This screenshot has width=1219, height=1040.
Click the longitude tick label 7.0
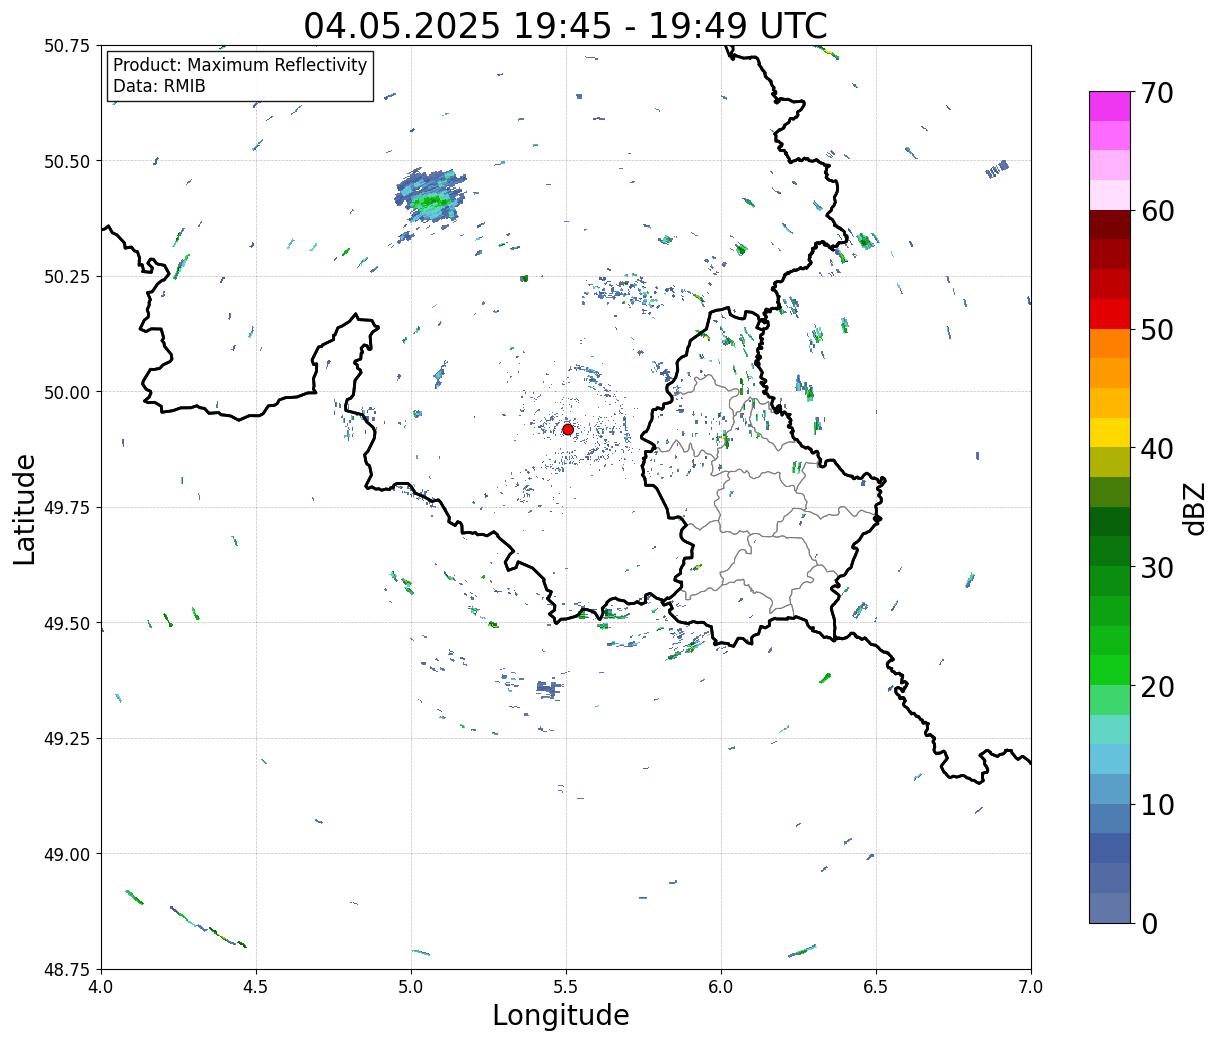click(x=1031, y=987)
